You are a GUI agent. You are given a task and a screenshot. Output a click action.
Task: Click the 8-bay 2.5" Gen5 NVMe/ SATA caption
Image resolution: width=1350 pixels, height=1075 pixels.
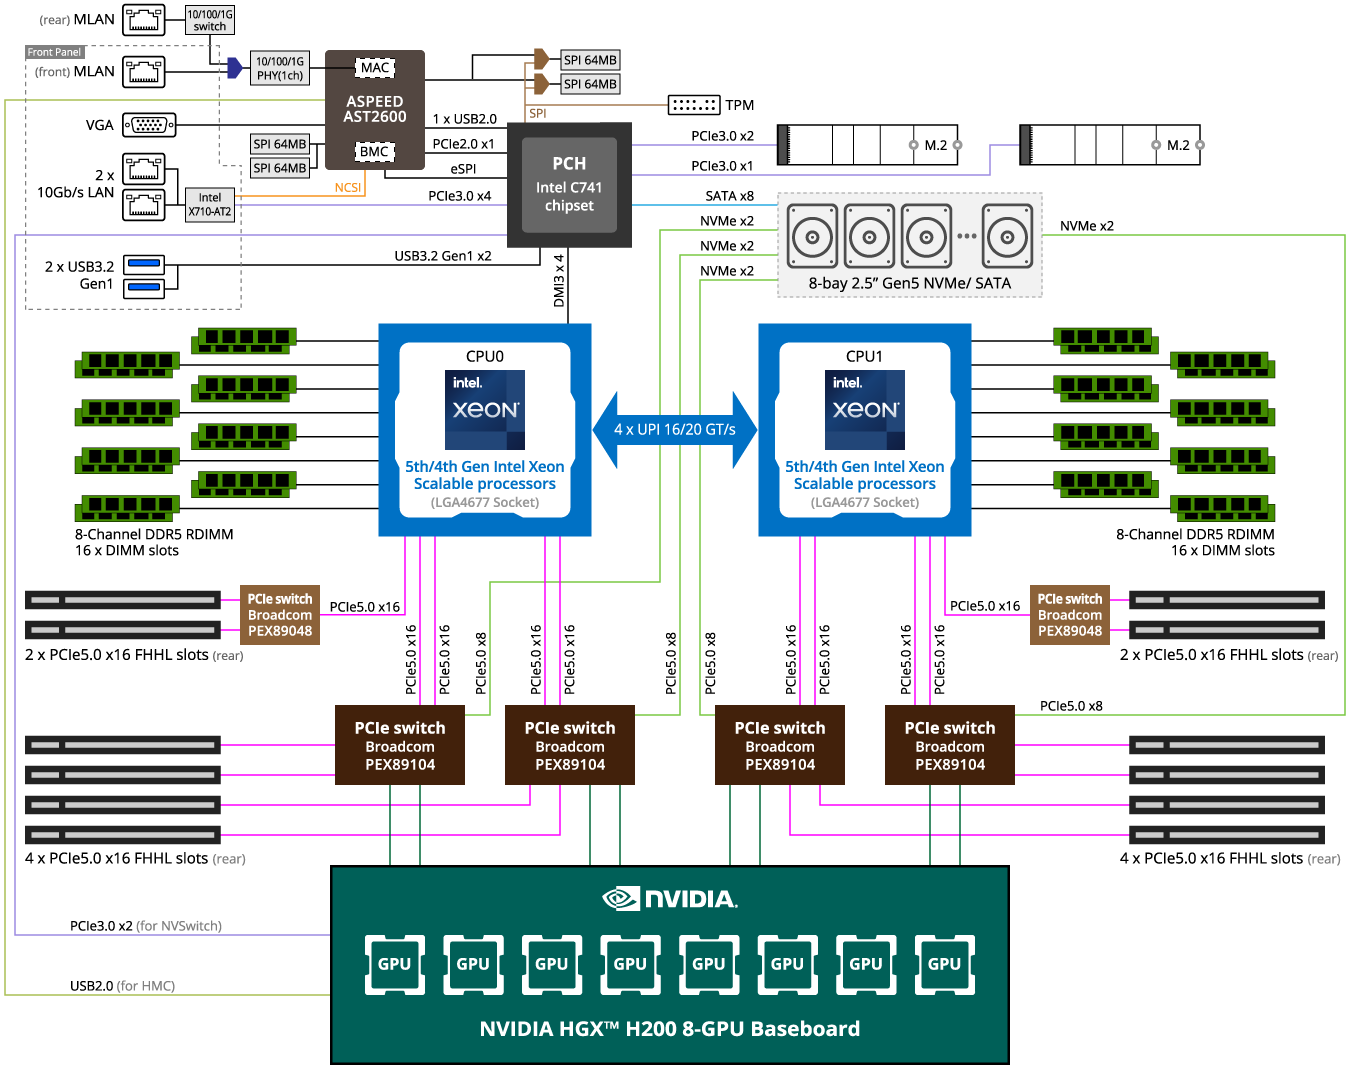pos(910,283)
